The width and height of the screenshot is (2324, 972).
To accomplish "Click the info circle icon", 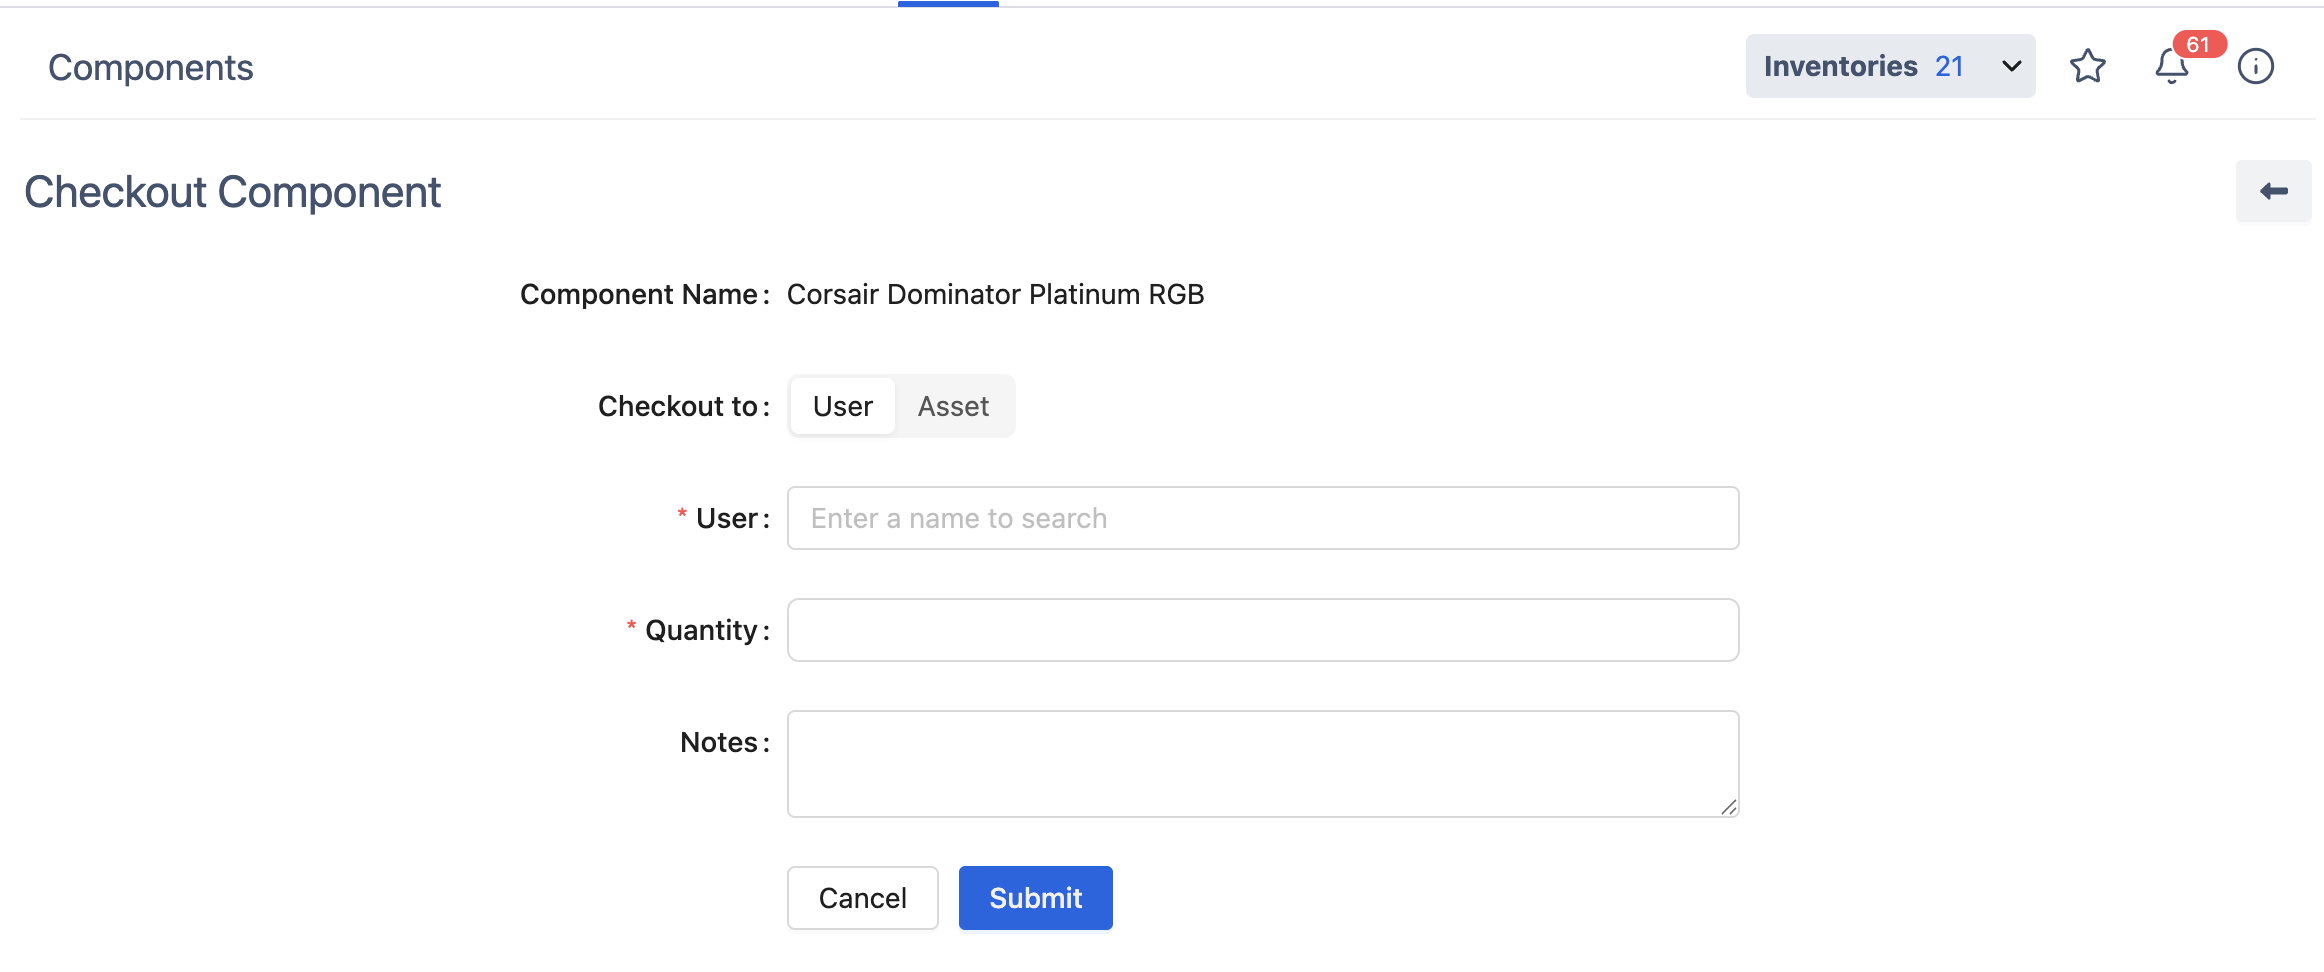I will click(2255, 66).
